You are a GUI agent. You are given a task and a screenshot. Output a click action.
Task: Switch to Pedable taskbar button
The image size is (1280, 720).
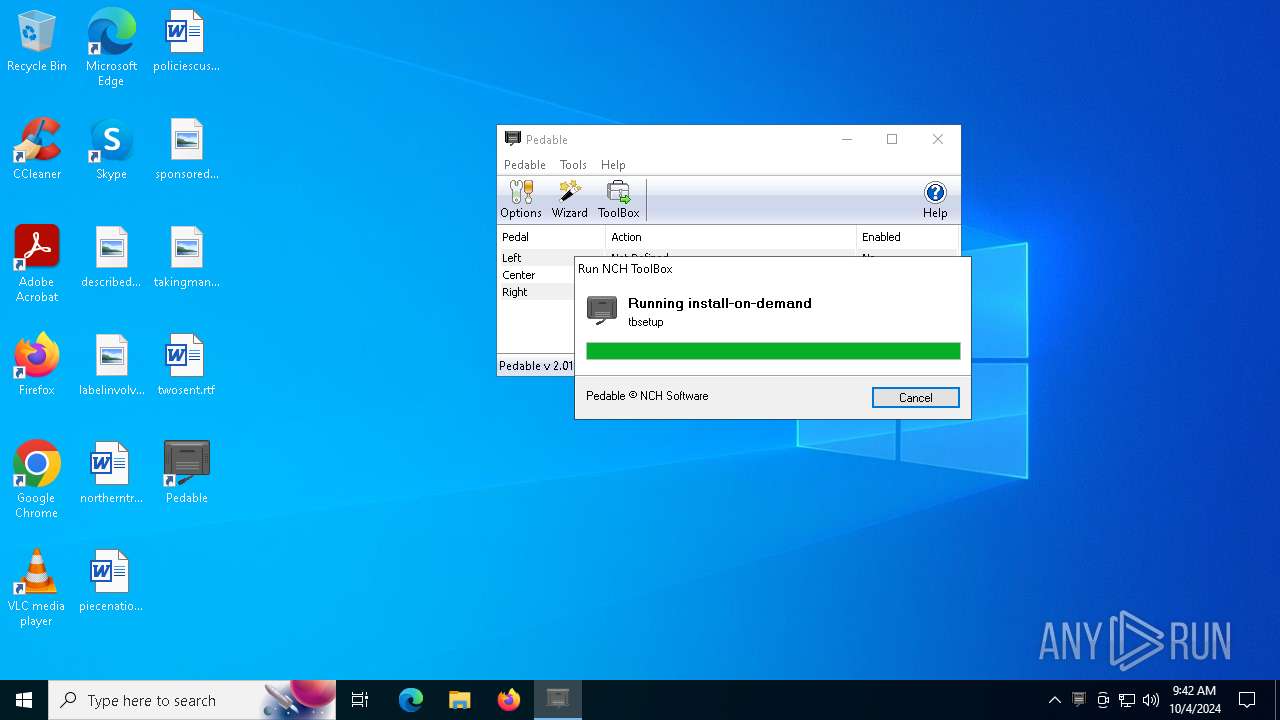[x=558, y=700]
